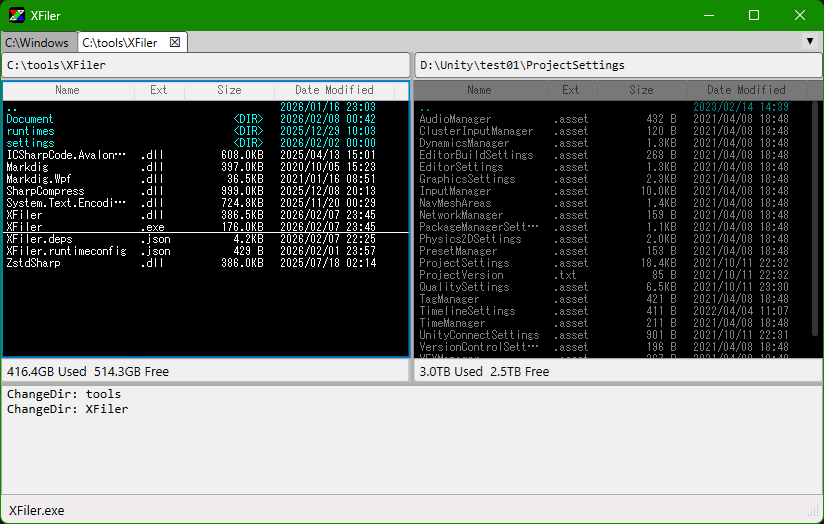The width and height of the screenshot is (824, 524).
Task: Click the 'ChangeDir: tools' log line
Action: tap(64, 394)
